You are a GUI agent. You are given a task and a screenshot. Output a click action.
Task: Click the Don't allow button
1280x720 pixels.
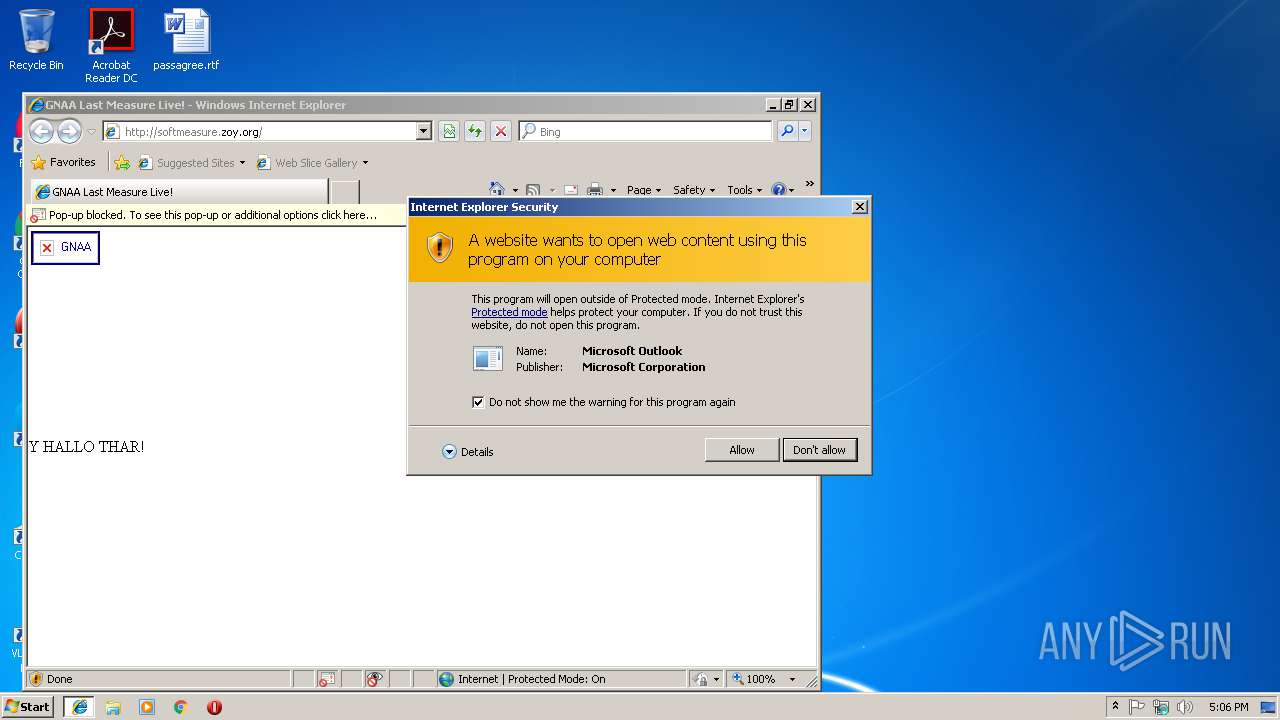(x=819, y=450)
